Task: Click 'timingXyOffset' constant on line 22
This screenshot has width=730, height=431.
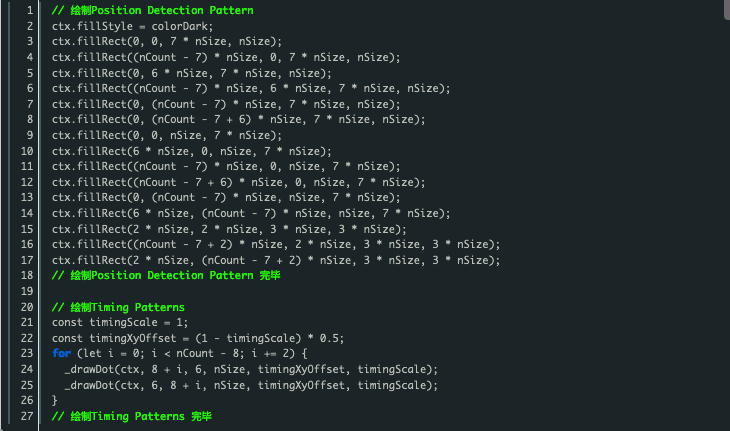Action: point(133,338)
